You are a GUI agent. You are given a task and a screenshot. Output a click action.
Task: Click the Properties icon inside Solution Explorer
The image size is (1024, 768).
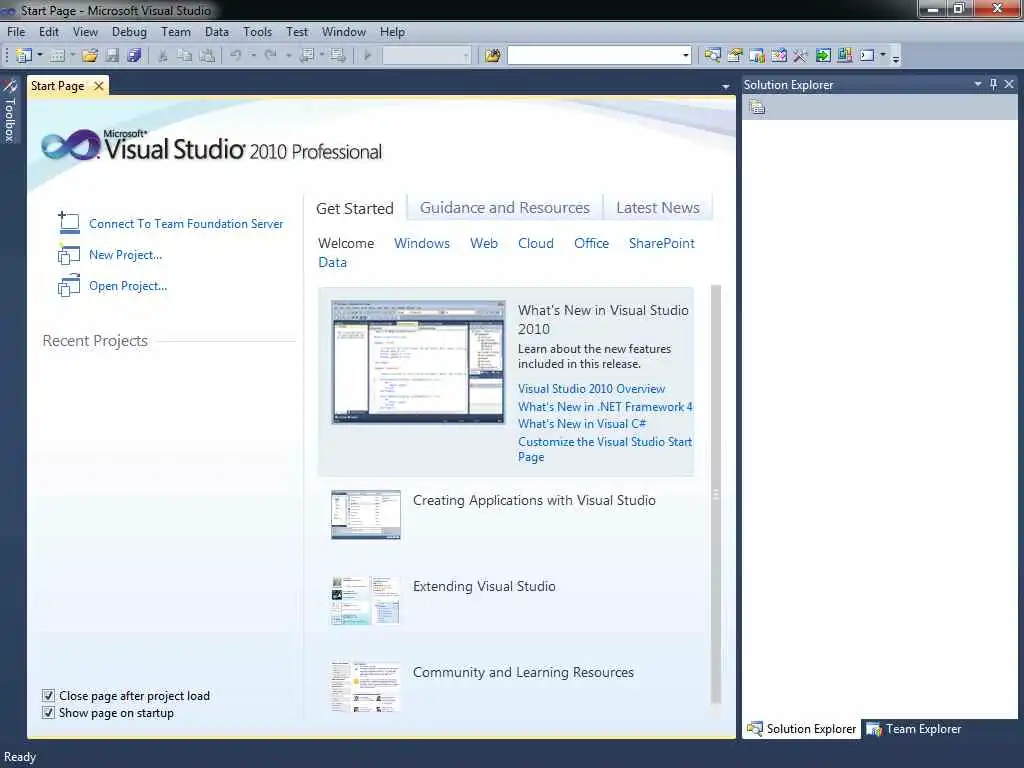point(757,107)
